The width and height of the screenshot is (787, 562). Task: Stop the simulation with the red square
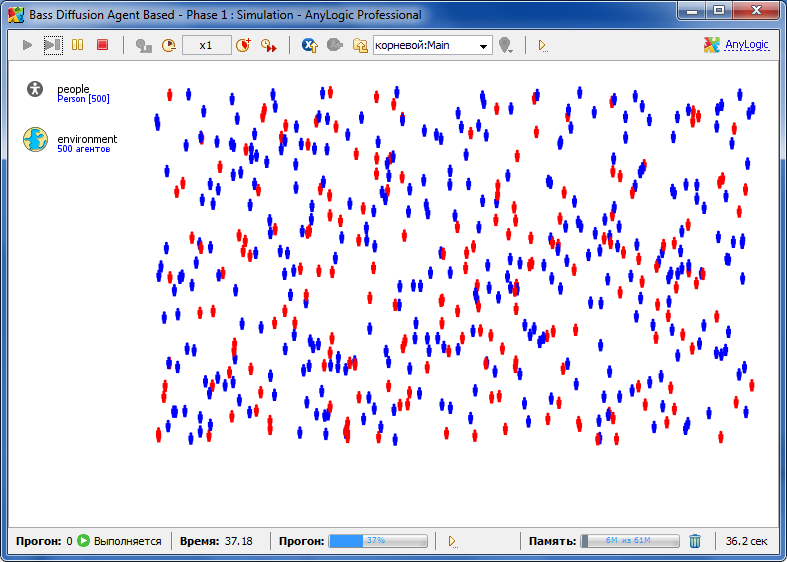tap(102, 45)
